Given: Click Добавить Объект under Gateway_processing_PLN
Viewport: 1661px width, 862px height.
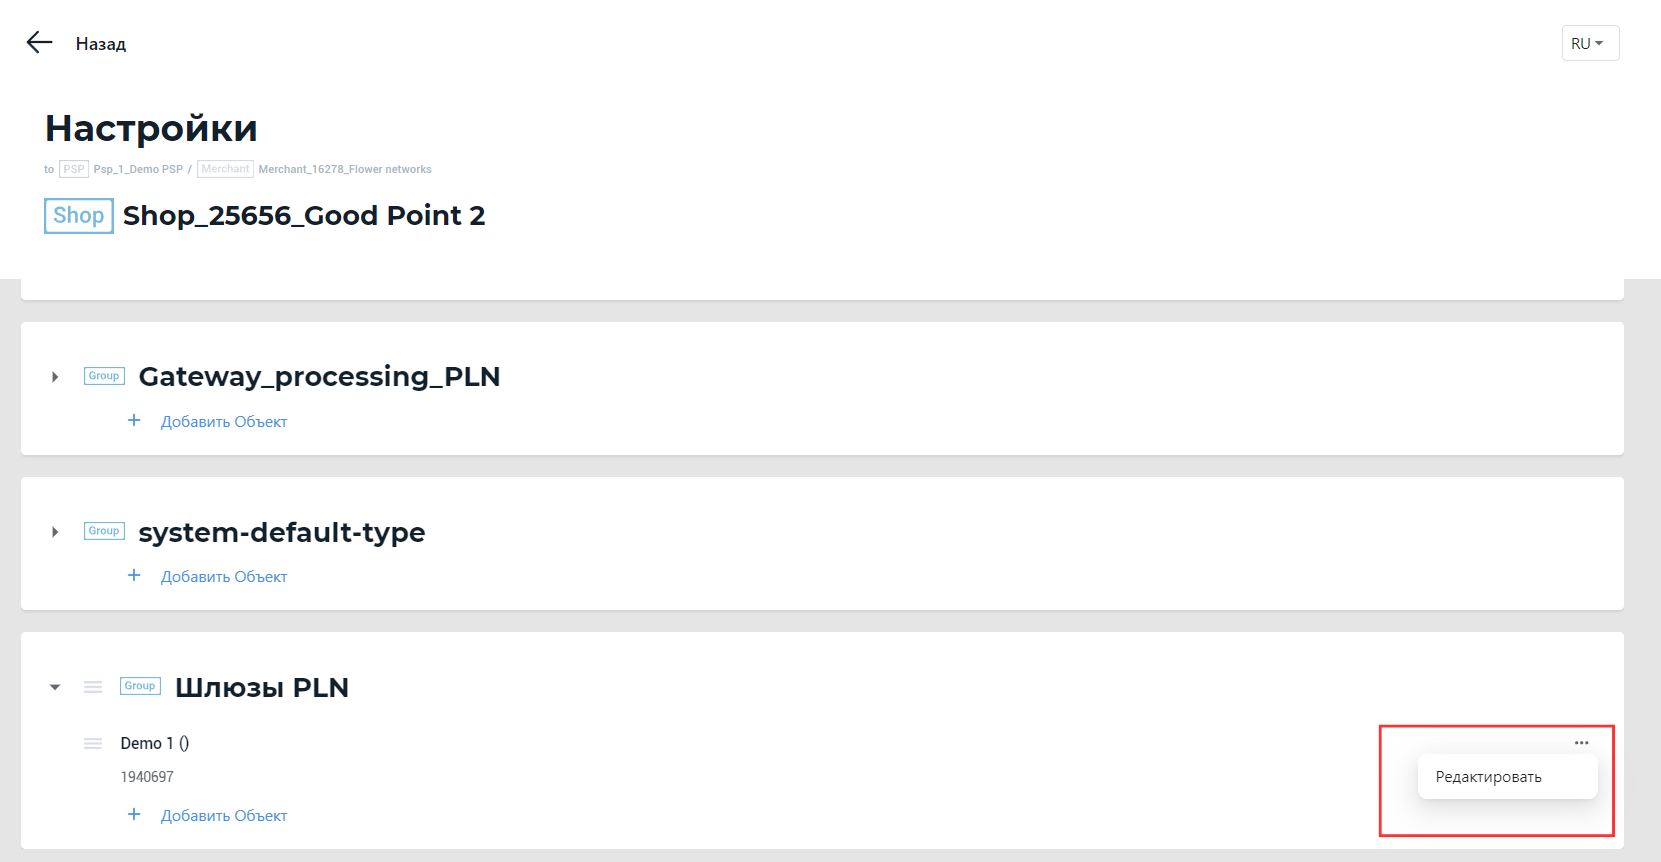Looking at the screenshot, I should (224, 422).
